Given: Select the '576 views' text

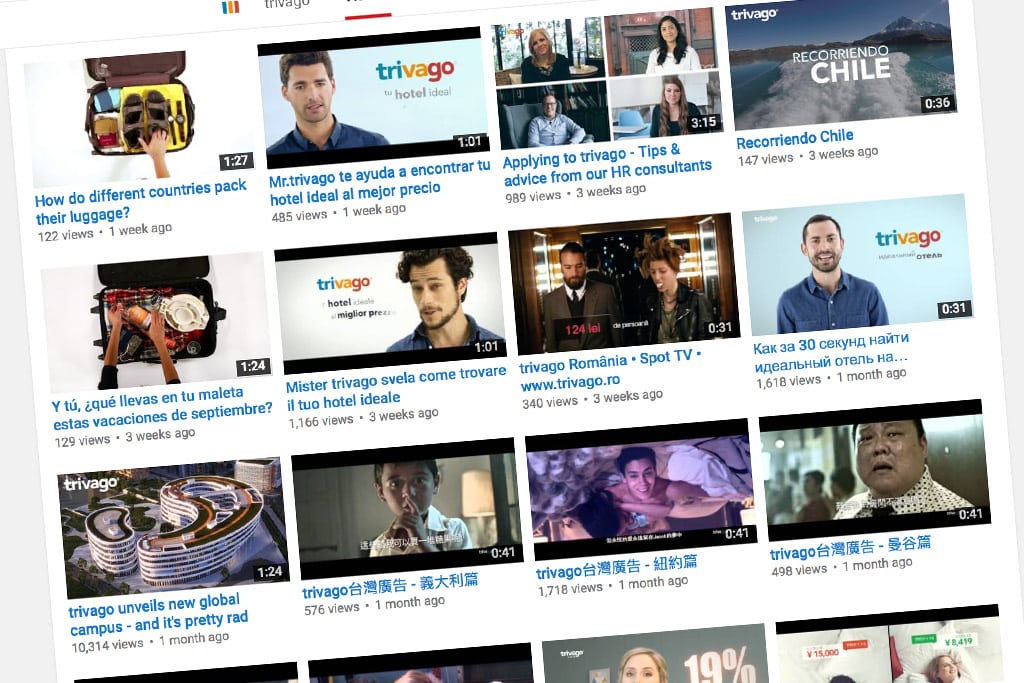Looking at the screenshot, I should pyautogui.click(x=332, y=609).
